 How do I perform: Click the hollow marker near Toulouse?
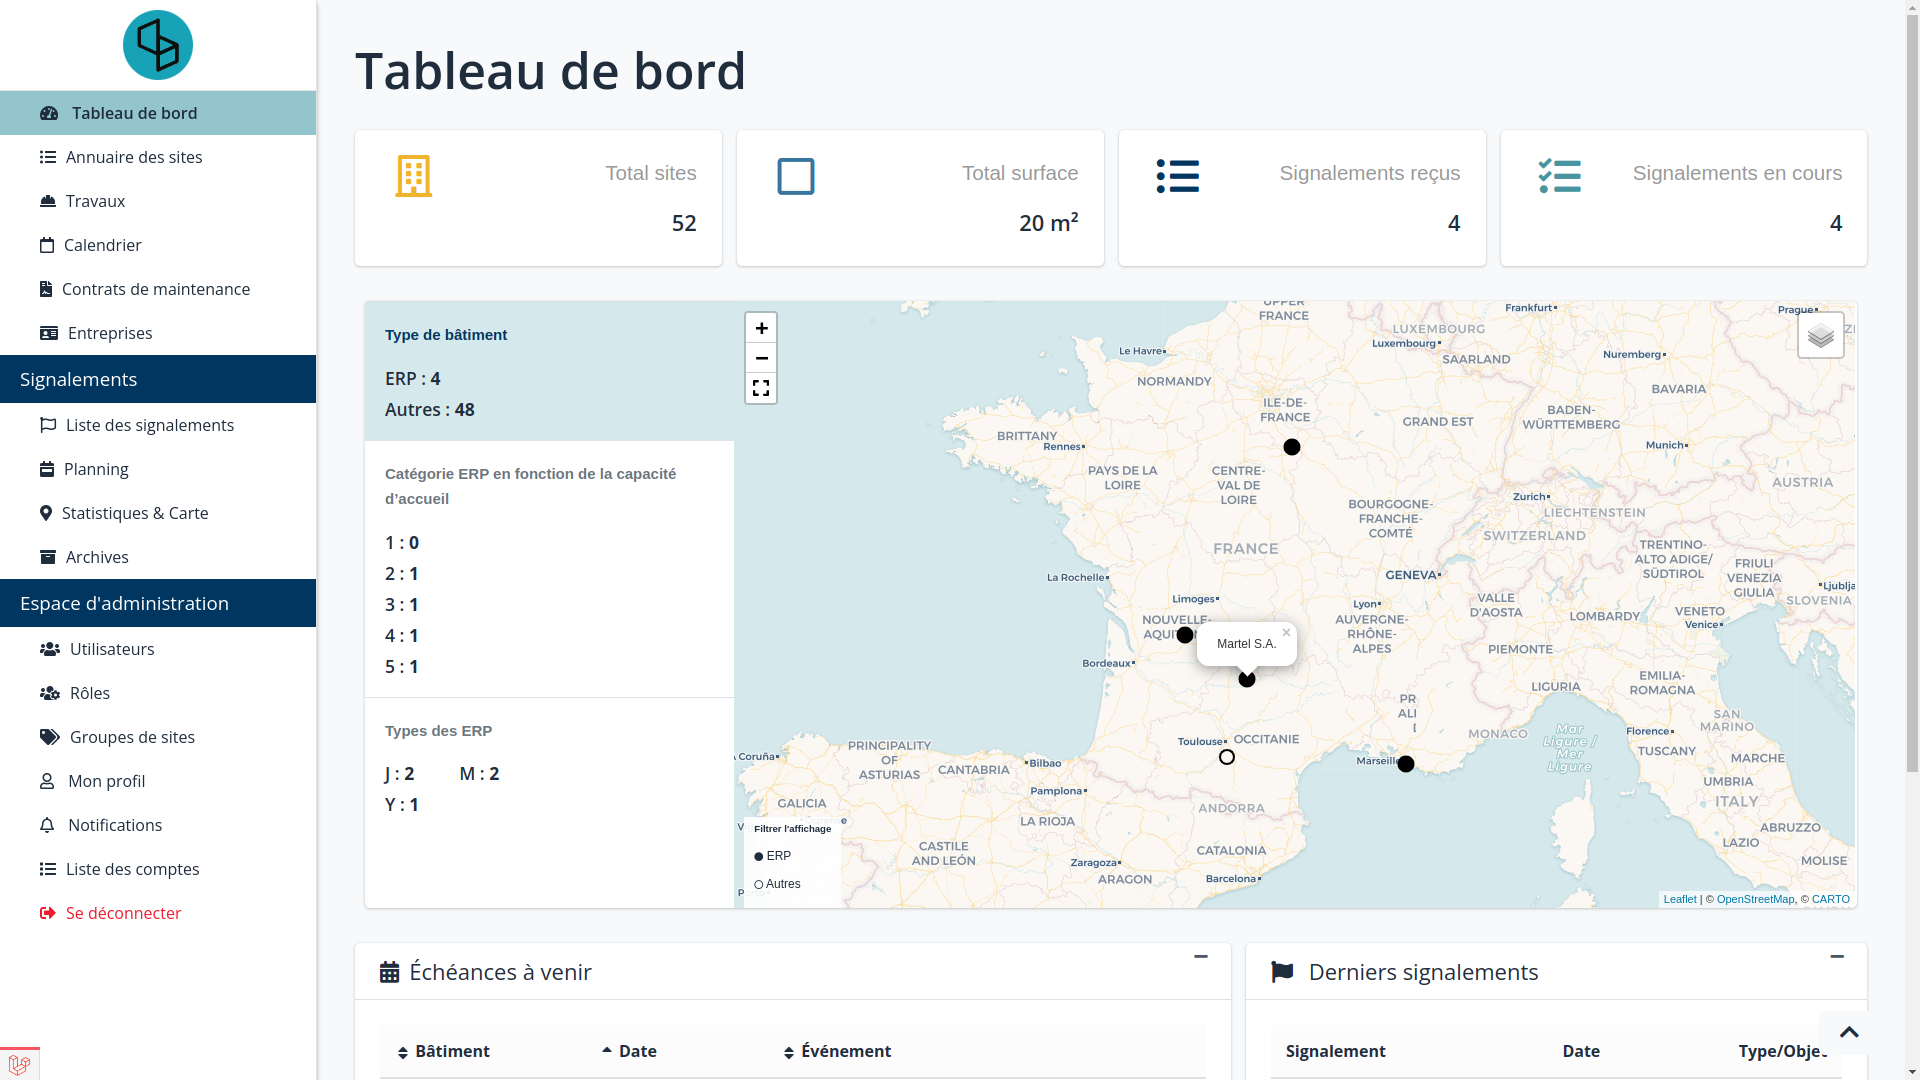coord(1227,757)
